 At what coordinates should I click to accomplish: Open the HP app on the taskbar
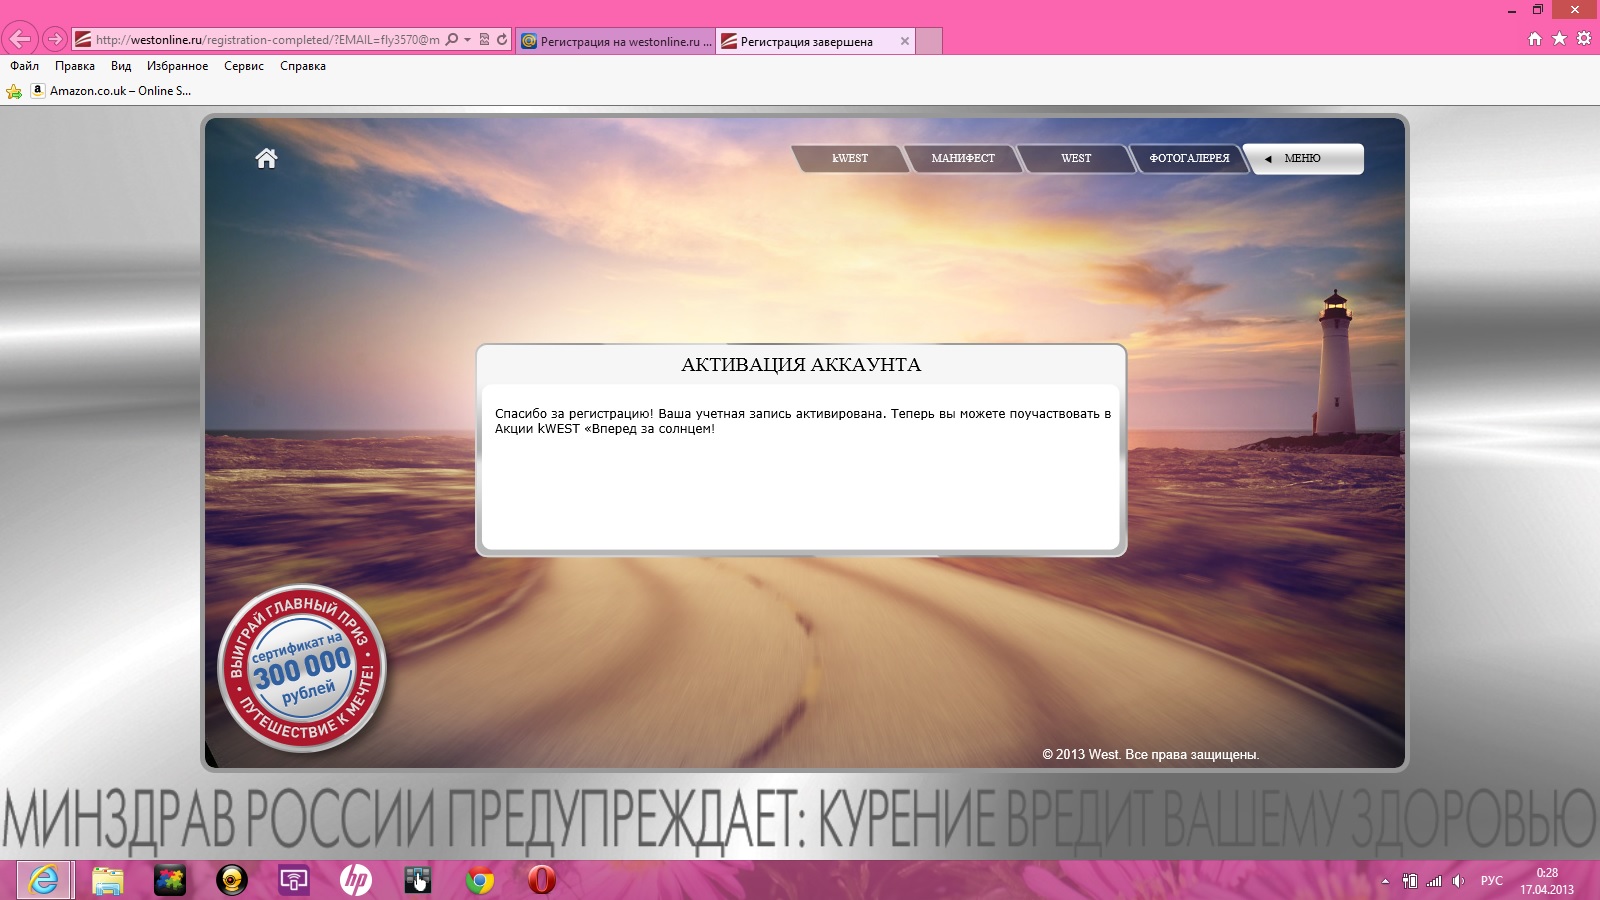tap(356, 880)
